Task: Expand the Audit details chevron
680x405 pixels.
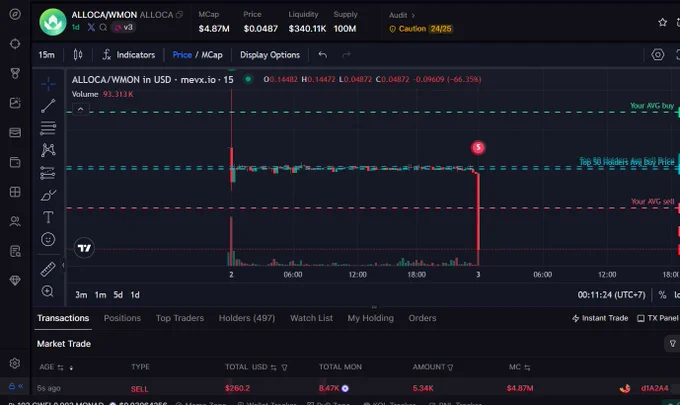Action: (x=413, y=16)
